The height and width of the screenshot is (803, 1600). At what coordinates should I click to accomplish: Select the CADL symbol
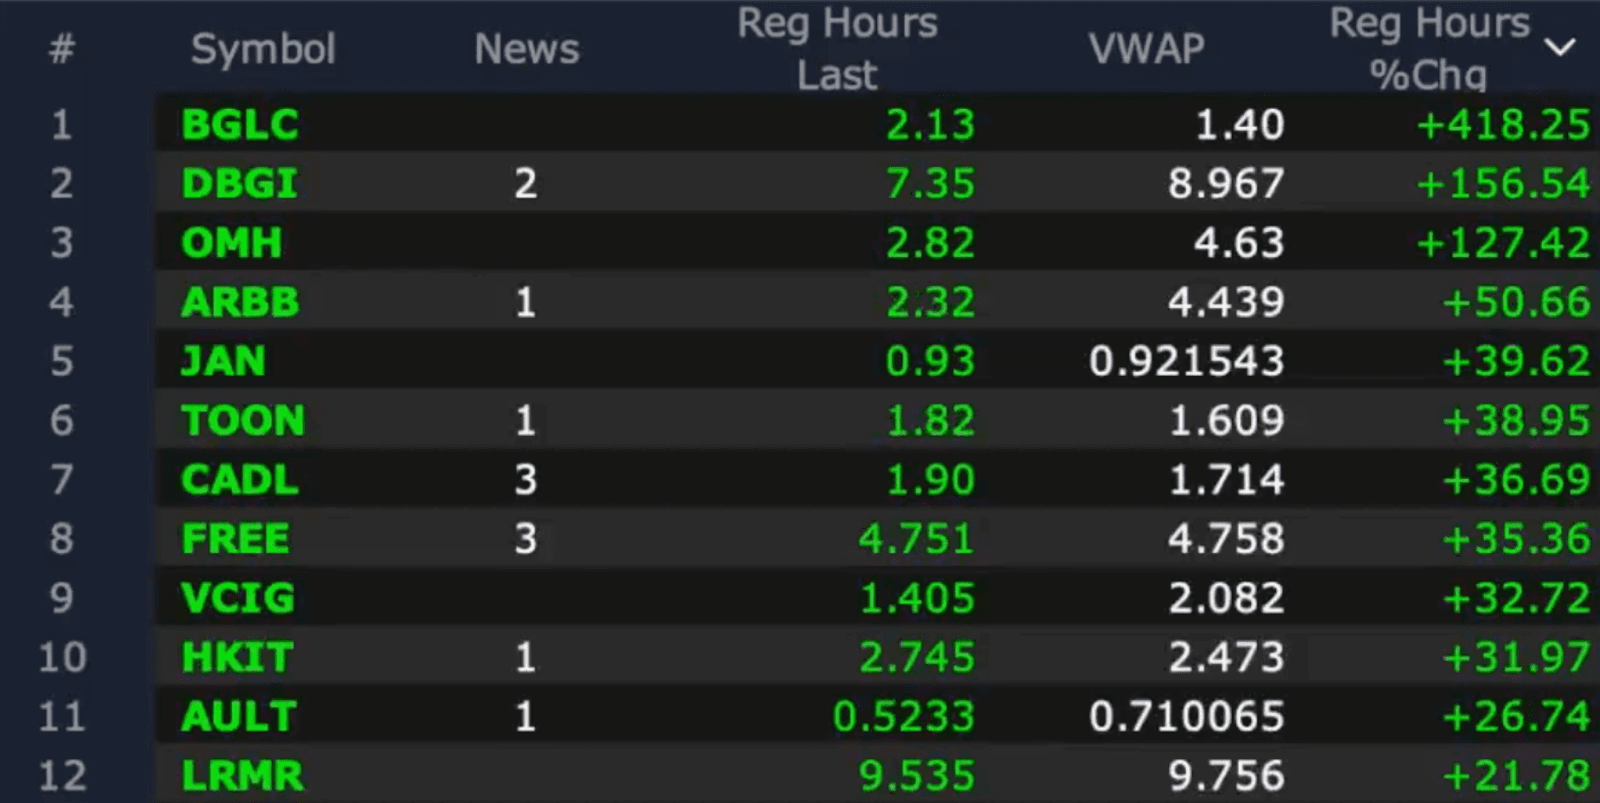[x=240, y=479]
